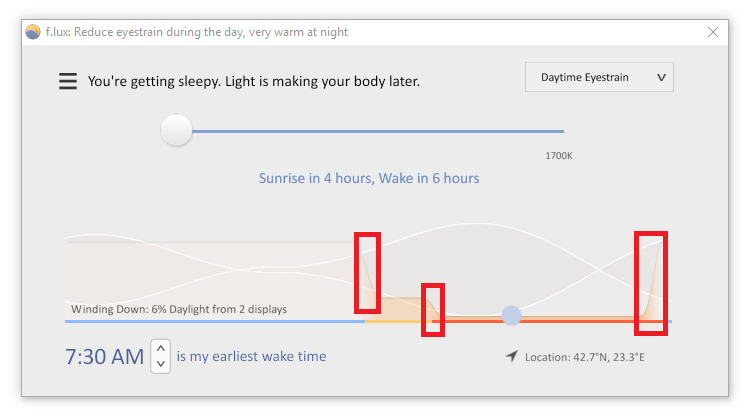The height and width of the screenshot is (419, 754).
Task: Click 'is my earliest wake time' text
Action: pyautogui.click(x=251, y=356)
